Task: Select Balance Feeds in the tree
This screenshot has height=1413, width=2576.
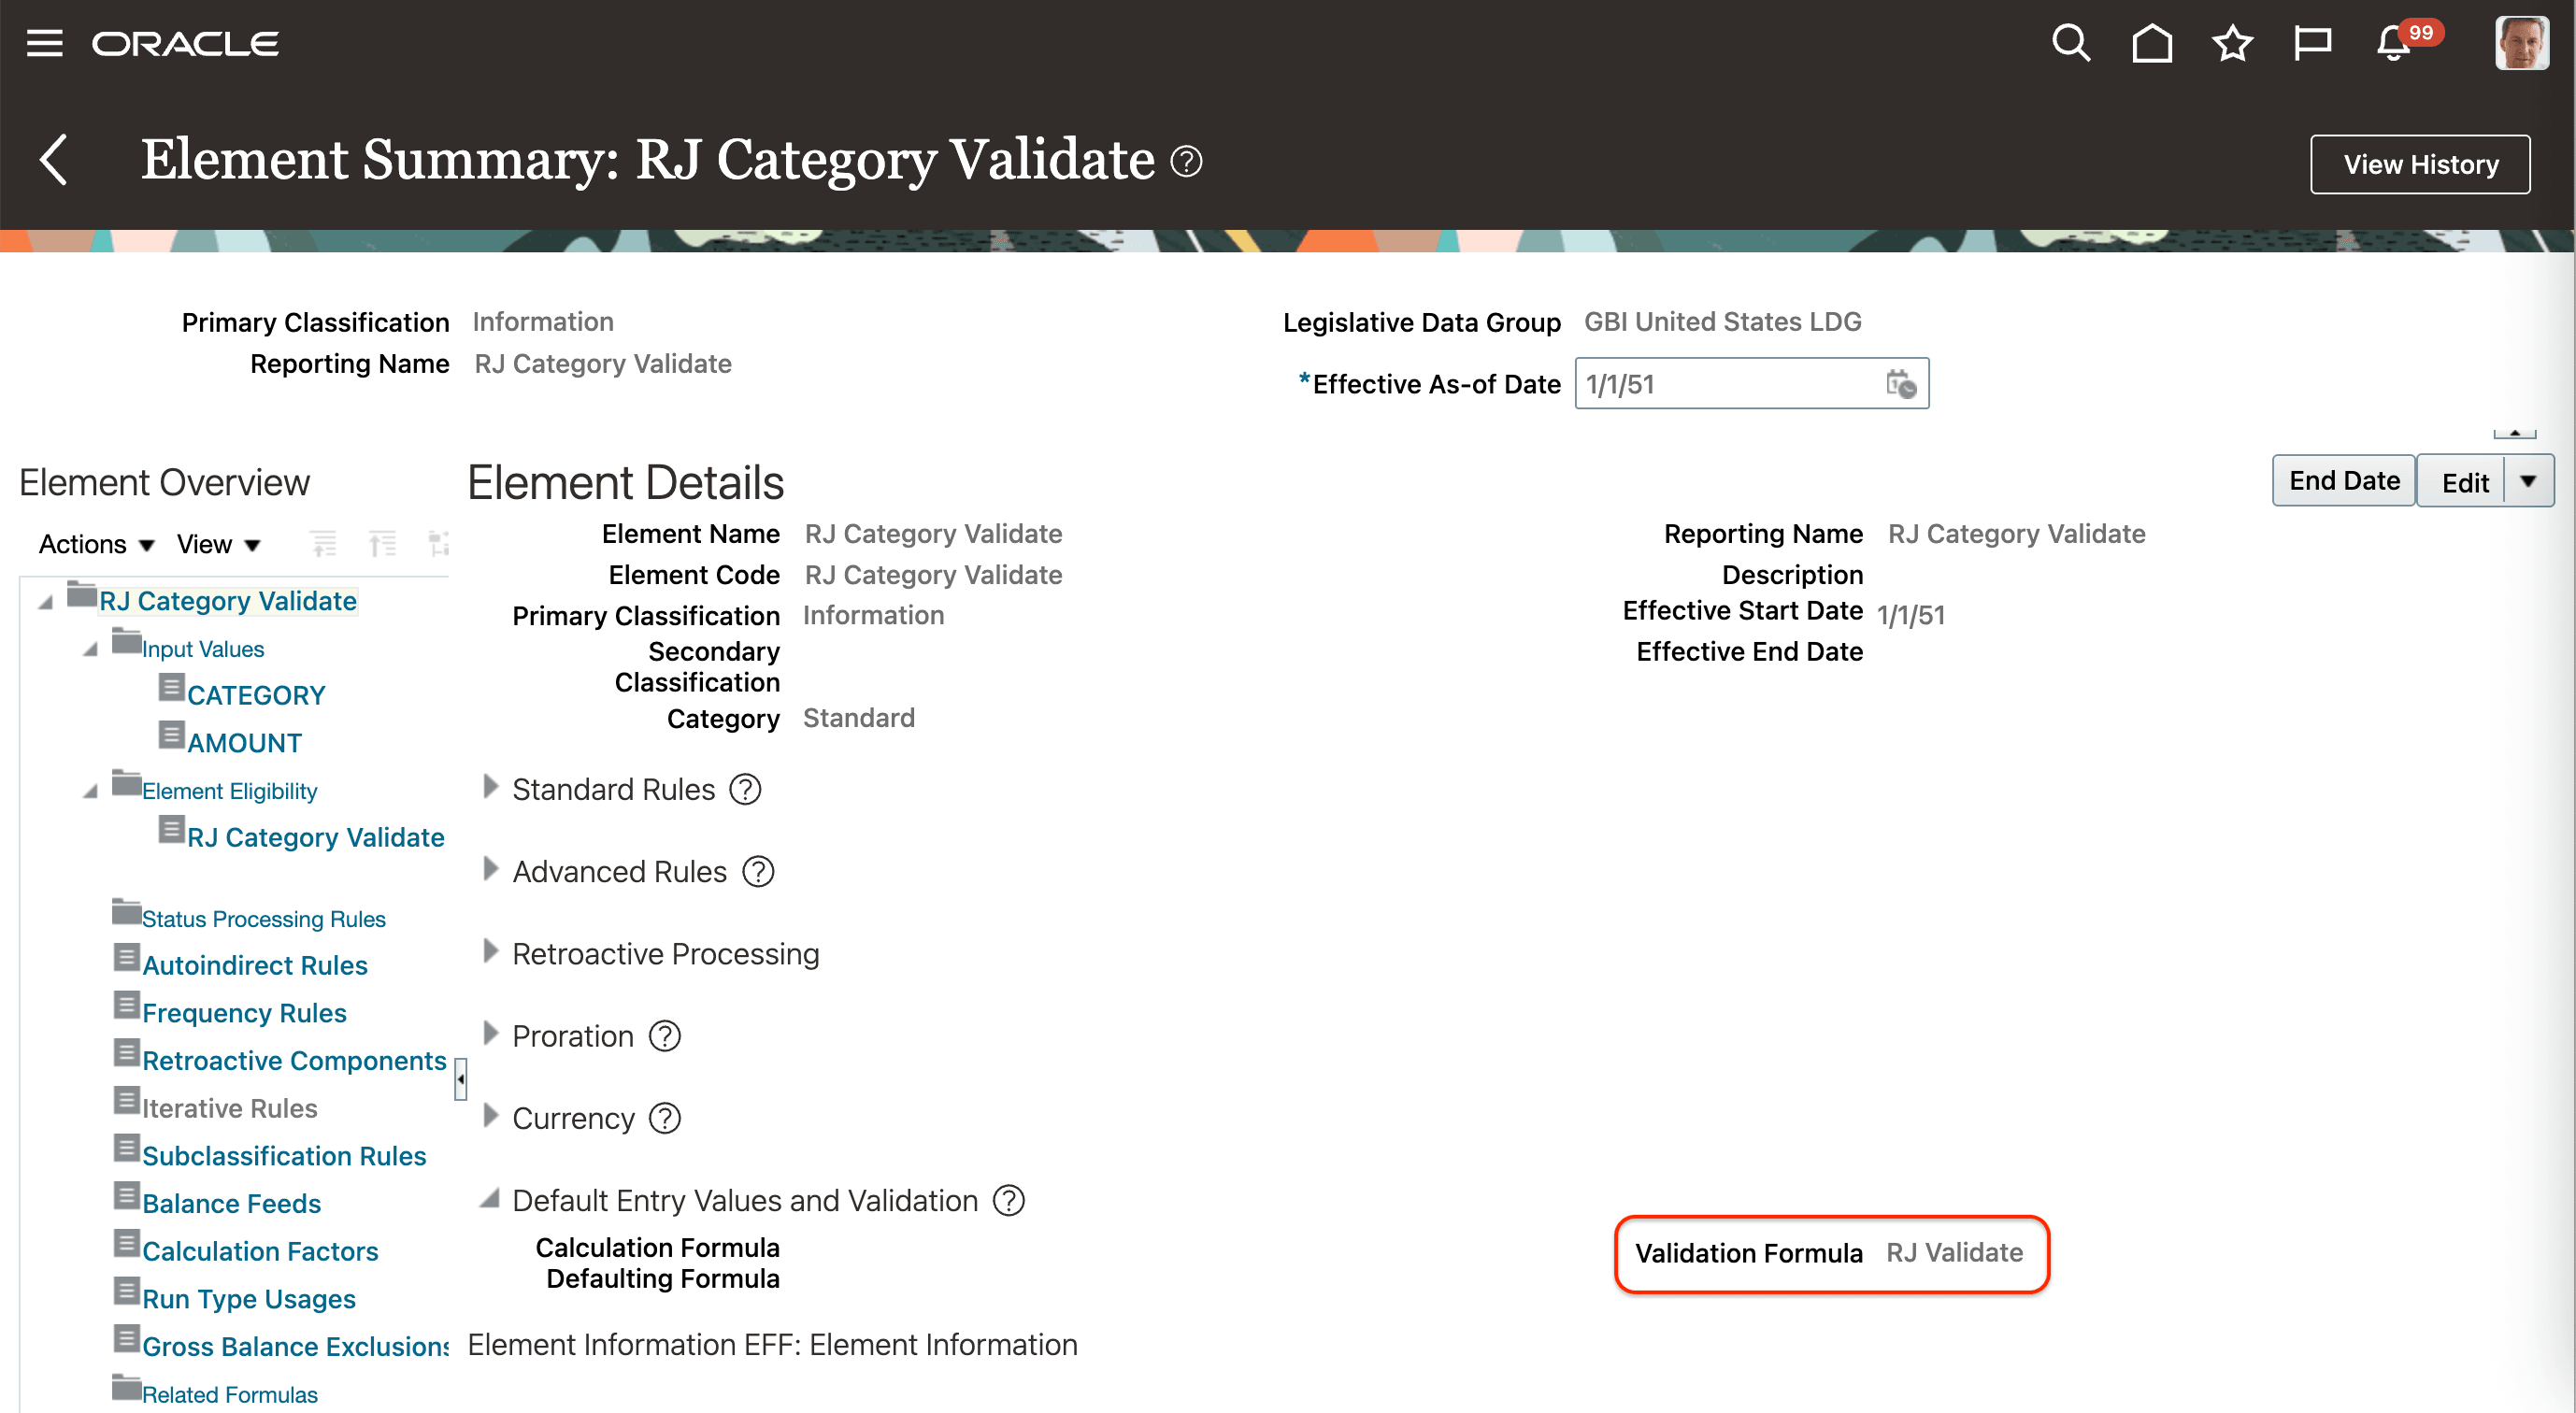Action: [231, 1204]
